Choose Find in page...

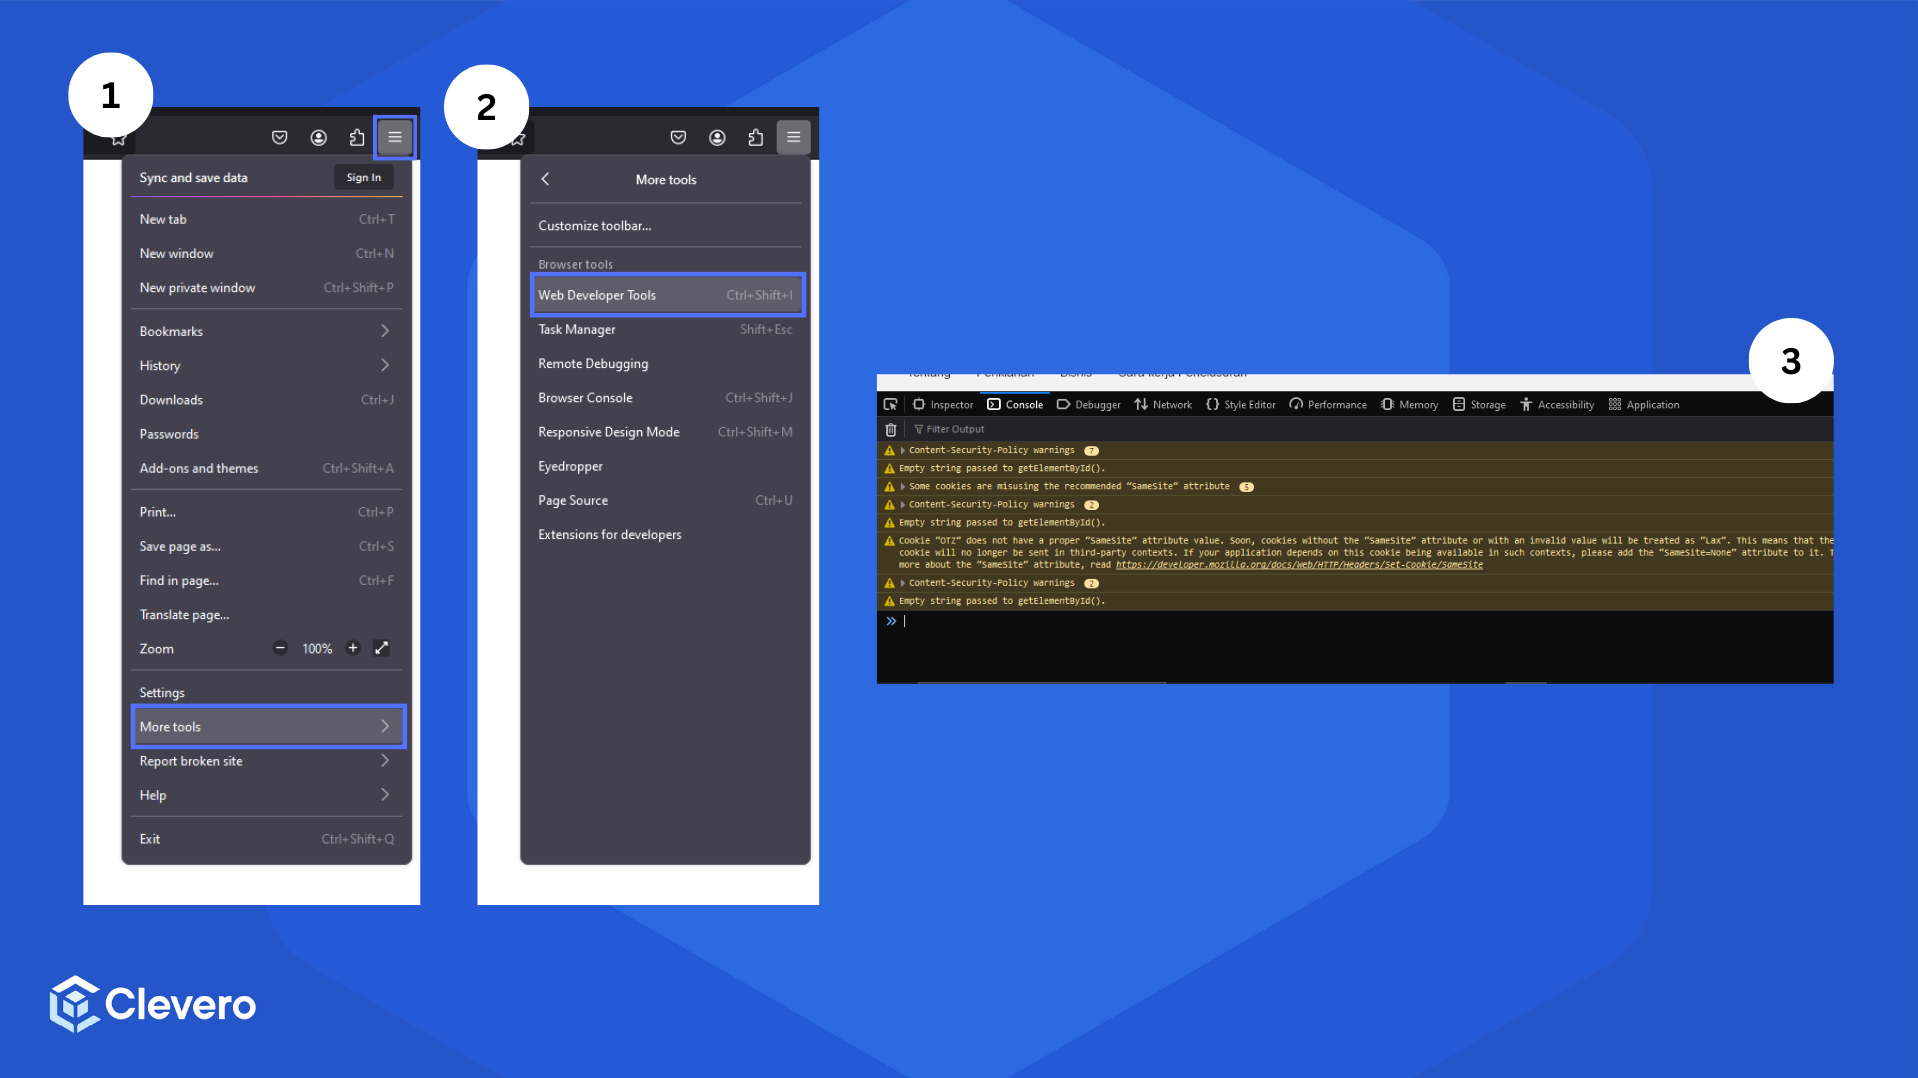pos(267,580)
